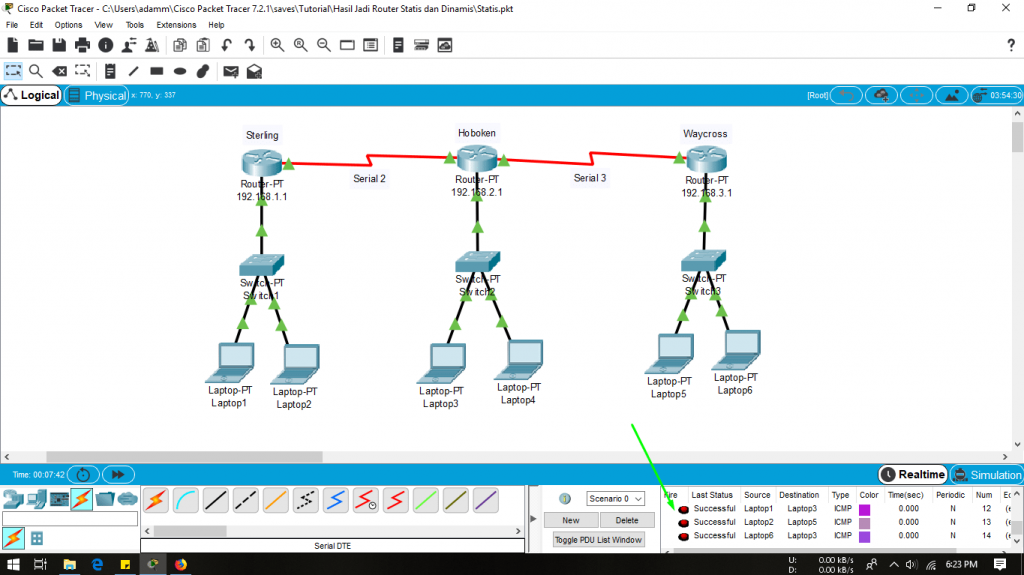Fire the Laptop6 to Laptop3 PDU

[x=683, y=536]
